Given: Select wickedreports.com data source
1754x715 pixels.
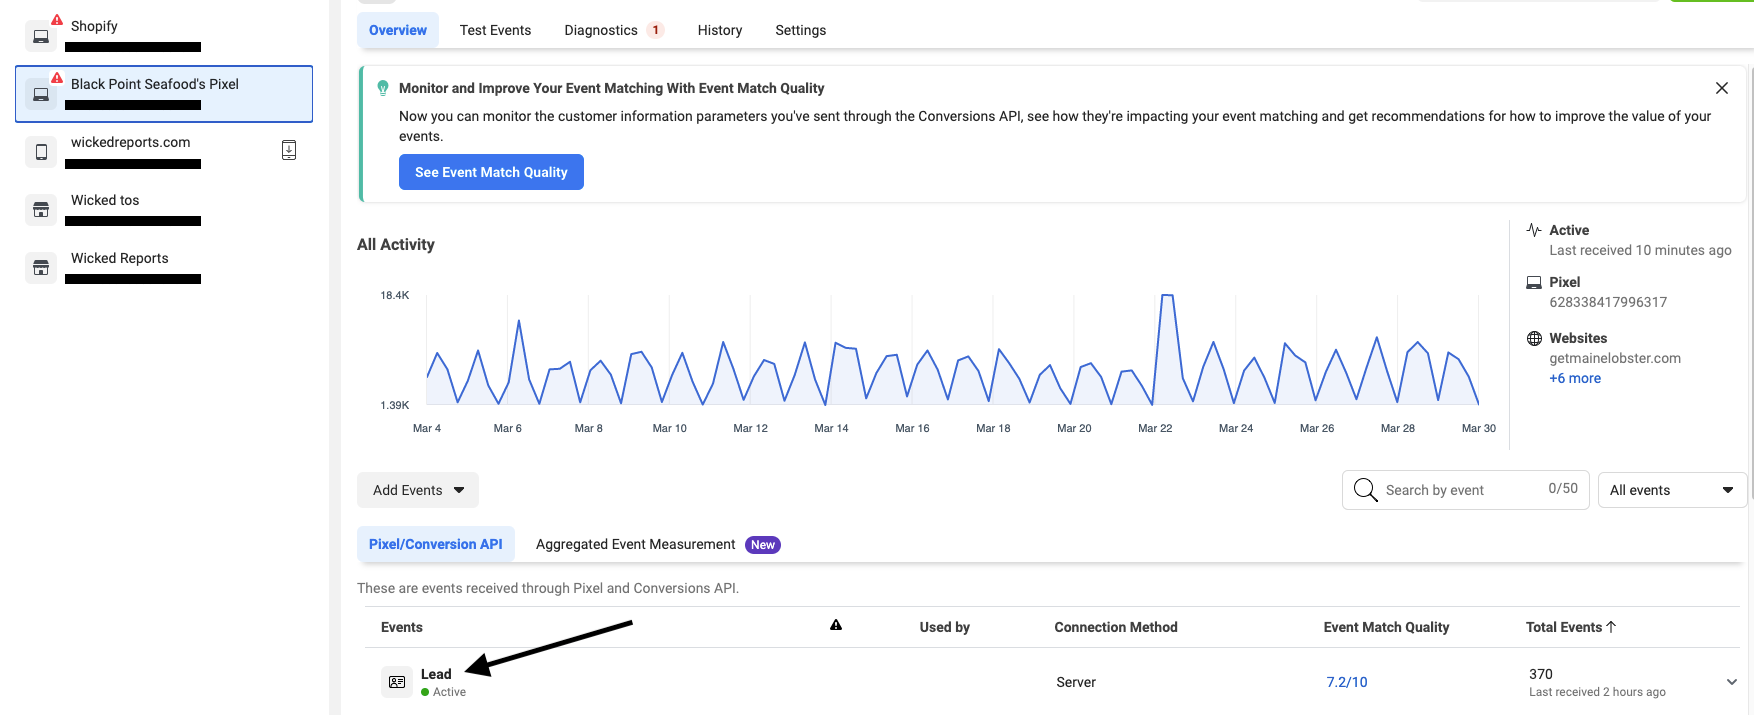Looking at the screenshot, I should 164,152.
